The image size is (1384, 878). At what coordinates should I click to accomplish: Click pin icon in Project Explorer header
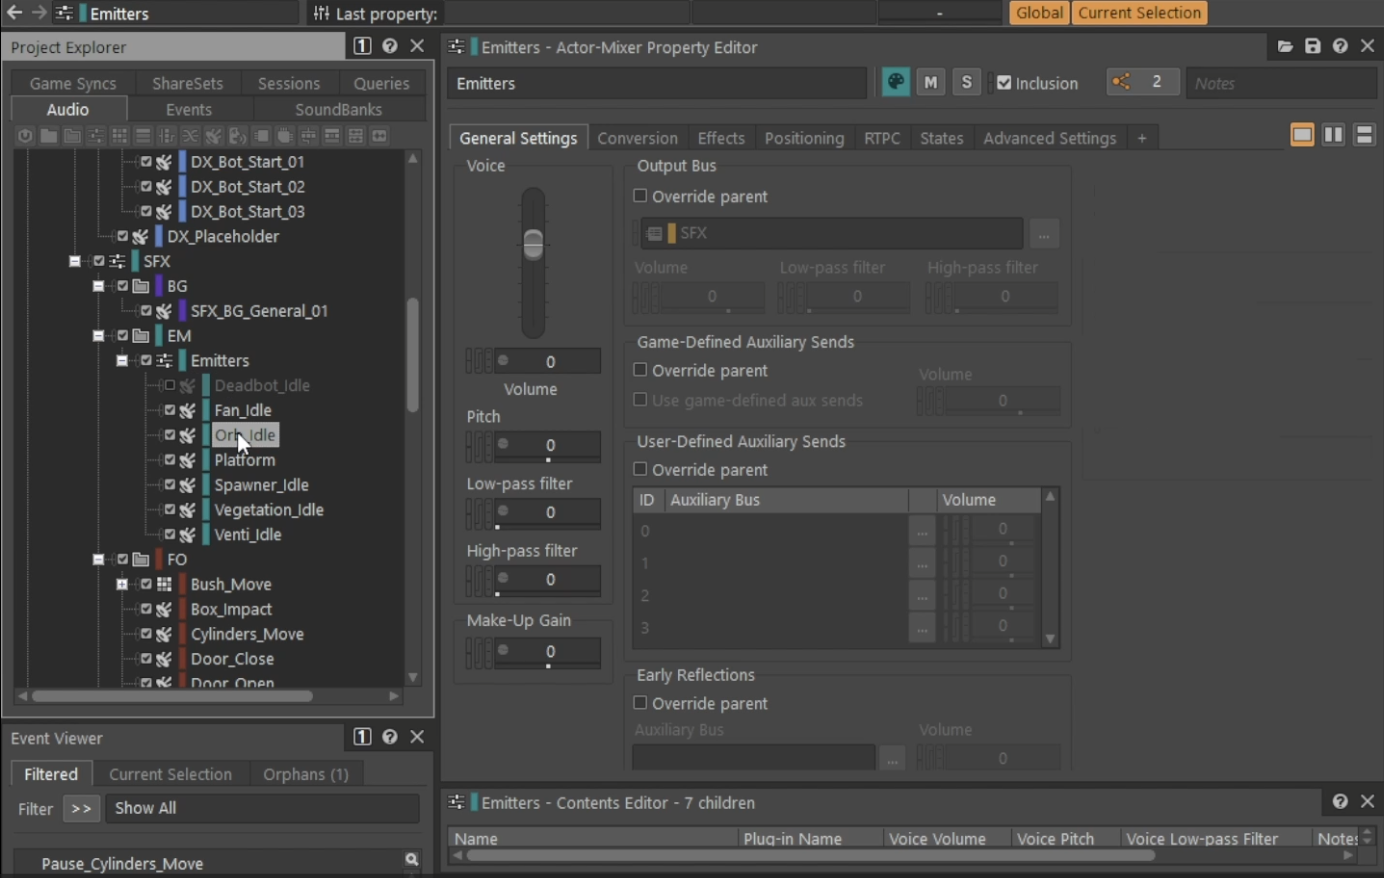click(x=362, y=46)
